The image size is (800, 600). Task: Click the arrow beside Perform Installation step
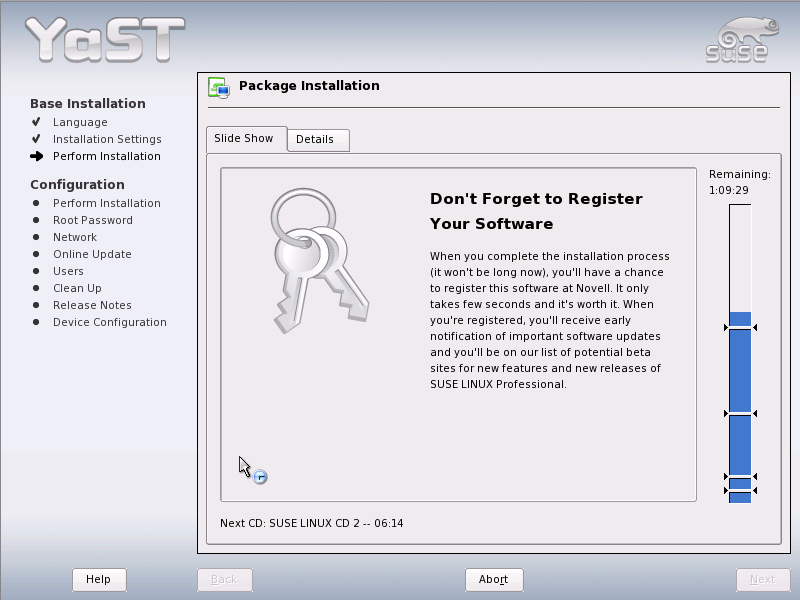point(36,156)
